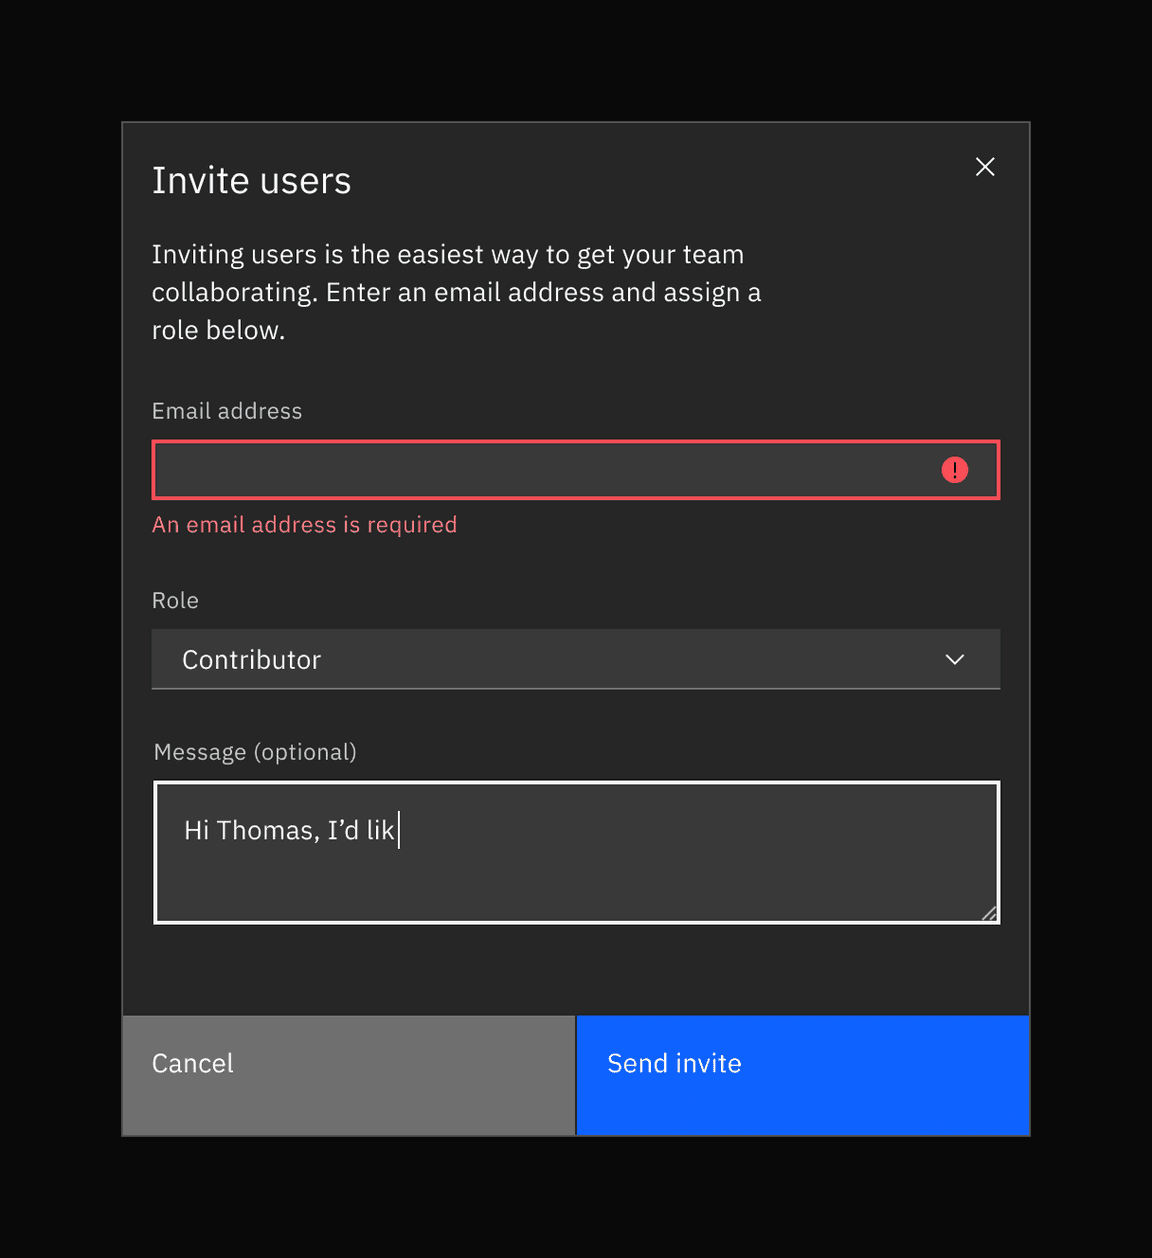The width and height of the screenshot is (1152, 1258).
Task: Click the X icon at top right
Action: coord(985,166)
